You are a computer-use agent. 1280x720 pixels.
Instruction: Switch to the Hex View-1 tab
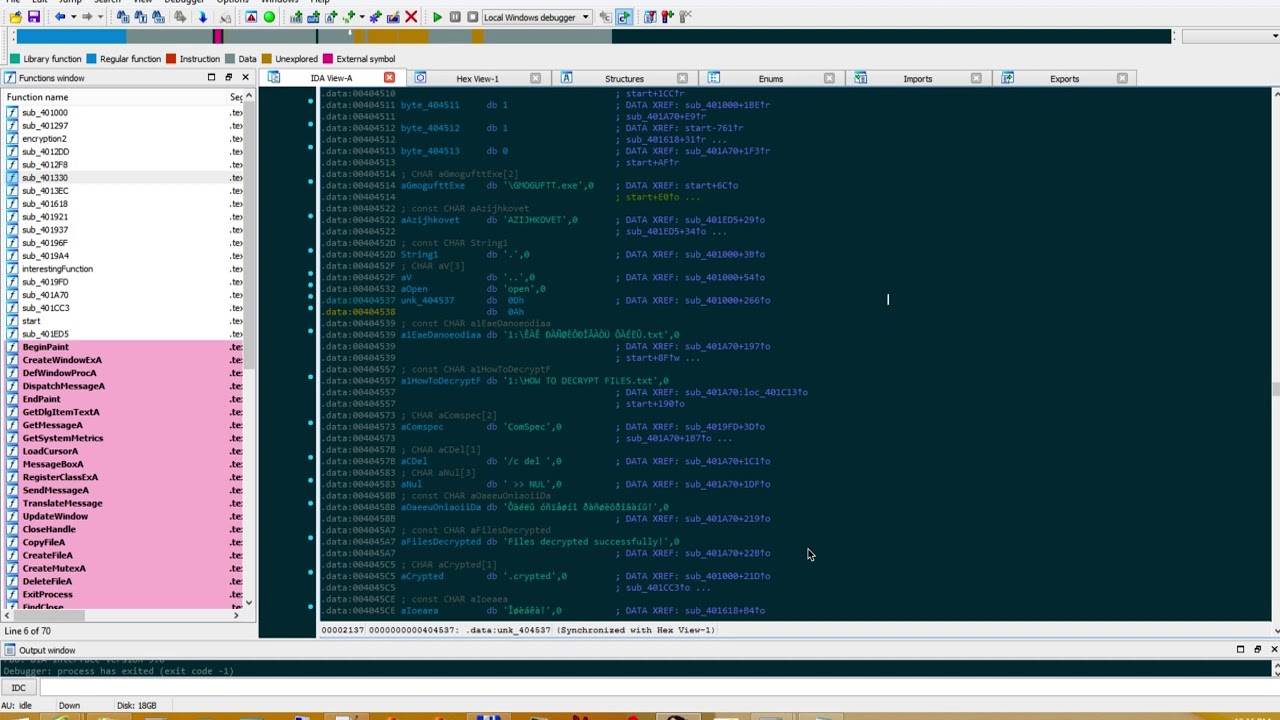point(477,79)
